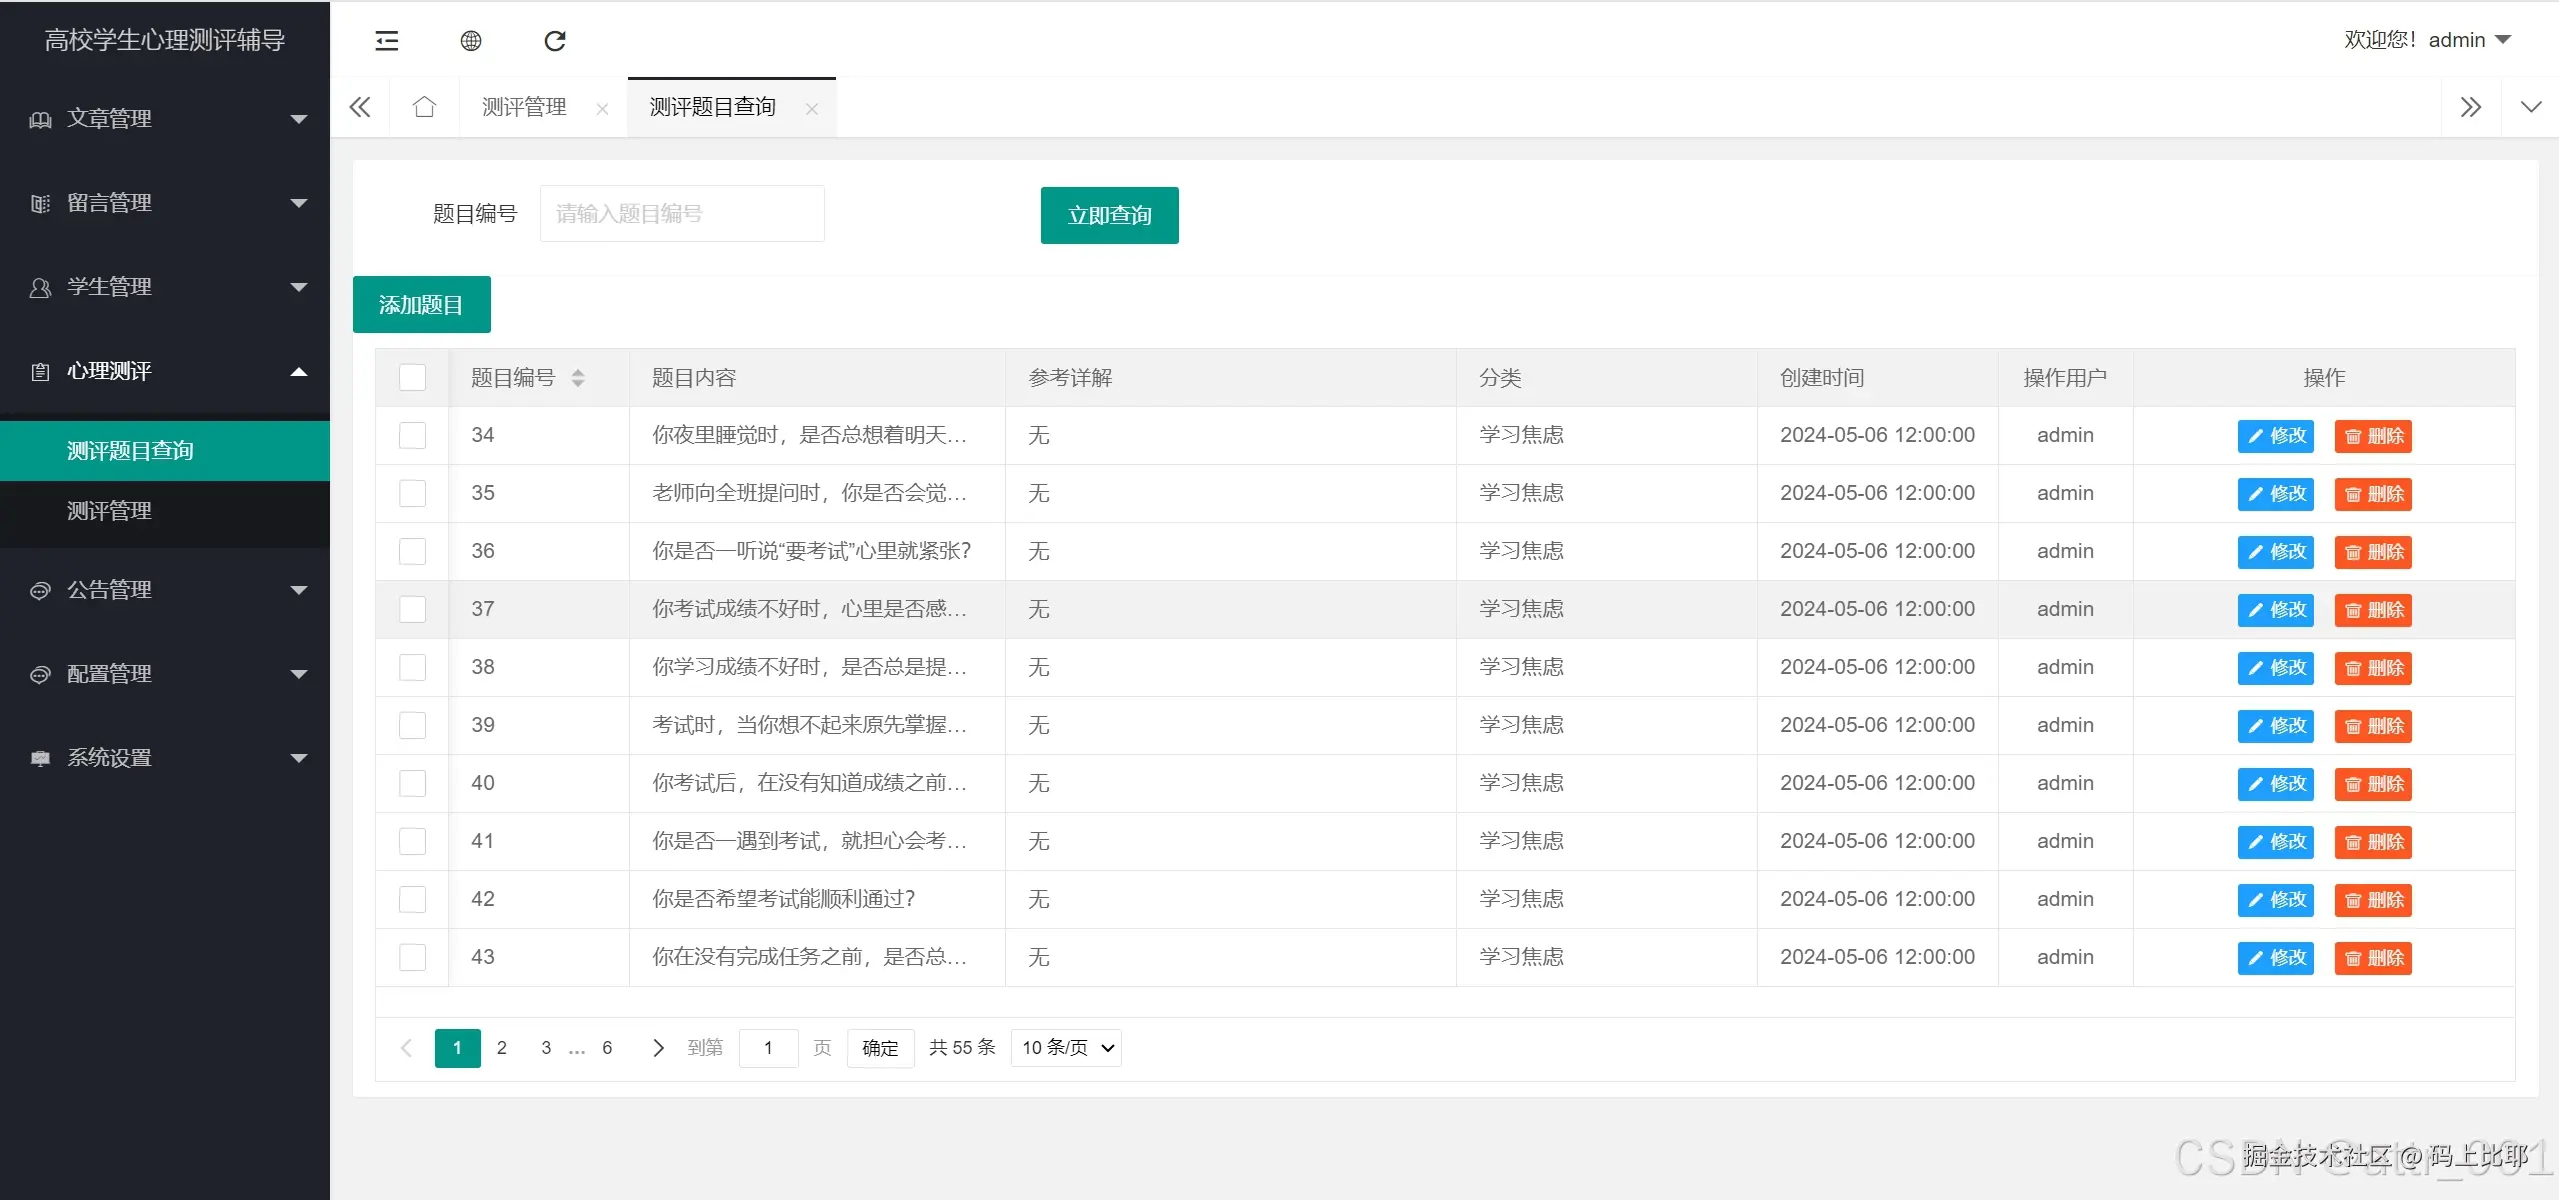Image resolution: width=2559 pixels, height=1200 pixels.
Task: Click the 系统设置 sidebar icon
Action: click(40, 759)
